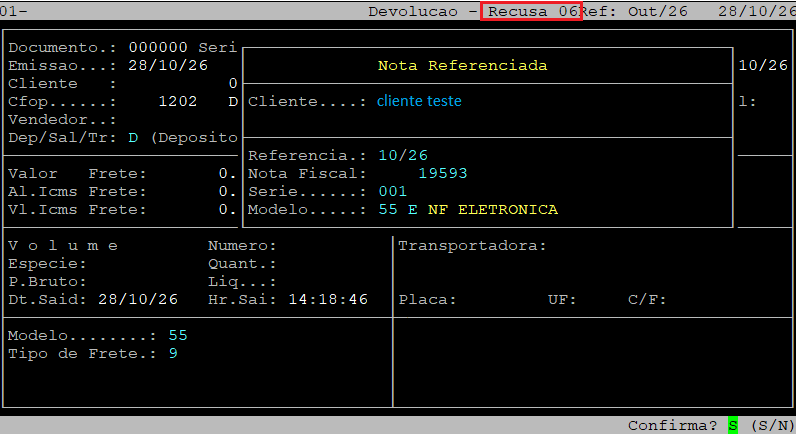Click the Hr.Sai time 14:18:46

click(328, 299)
